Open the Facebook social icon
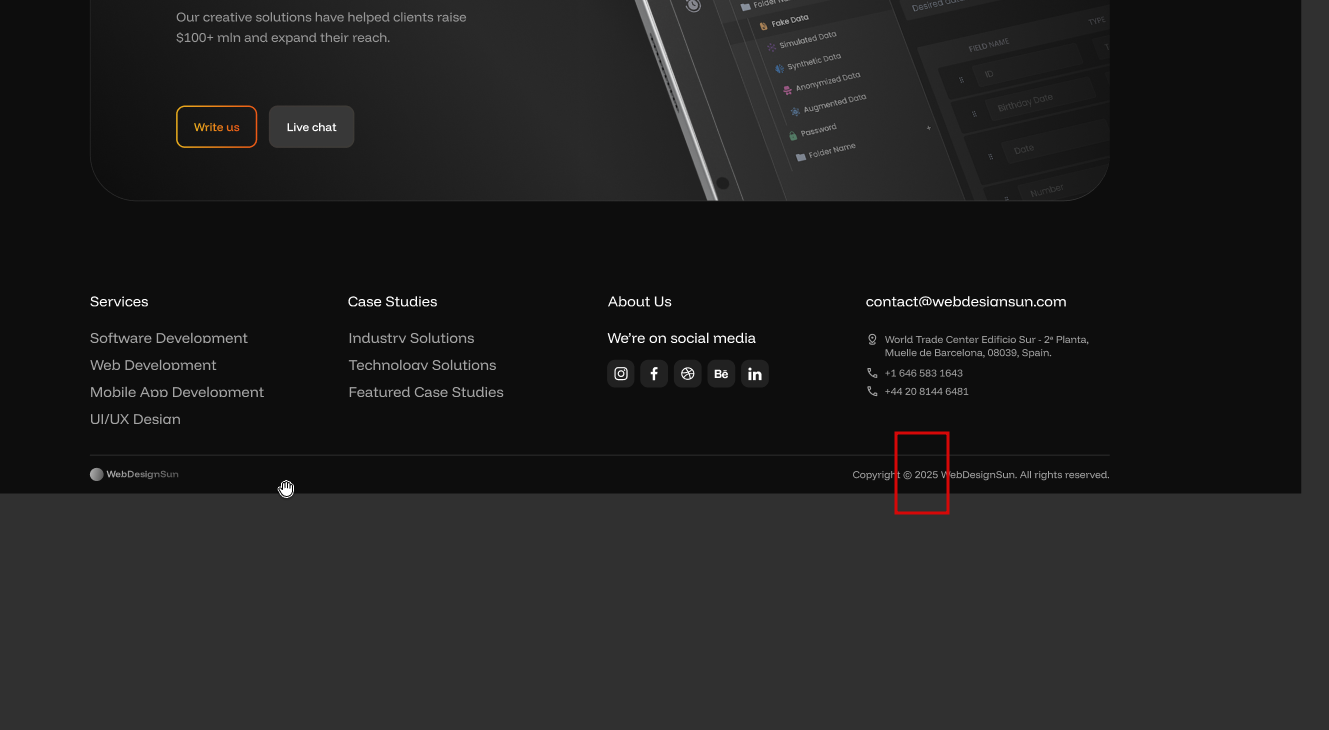 click(654, 374)
